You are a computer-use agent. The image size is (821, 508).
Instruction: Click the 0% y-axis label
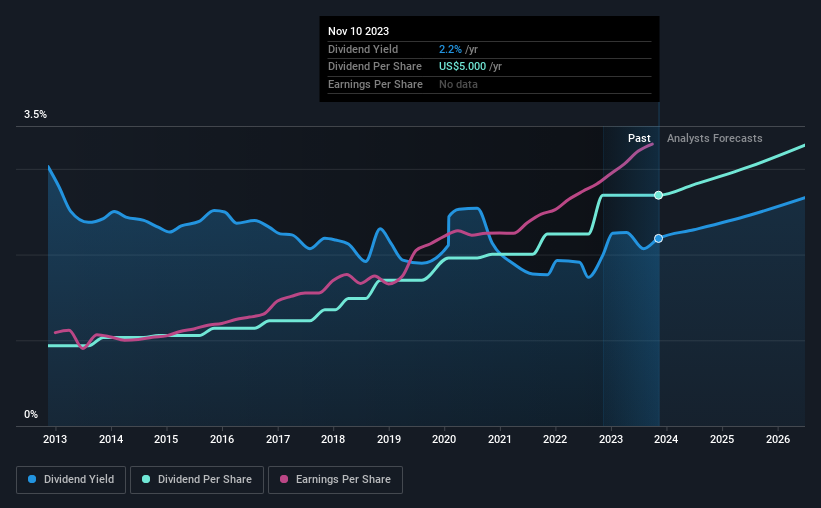point(31,414)
